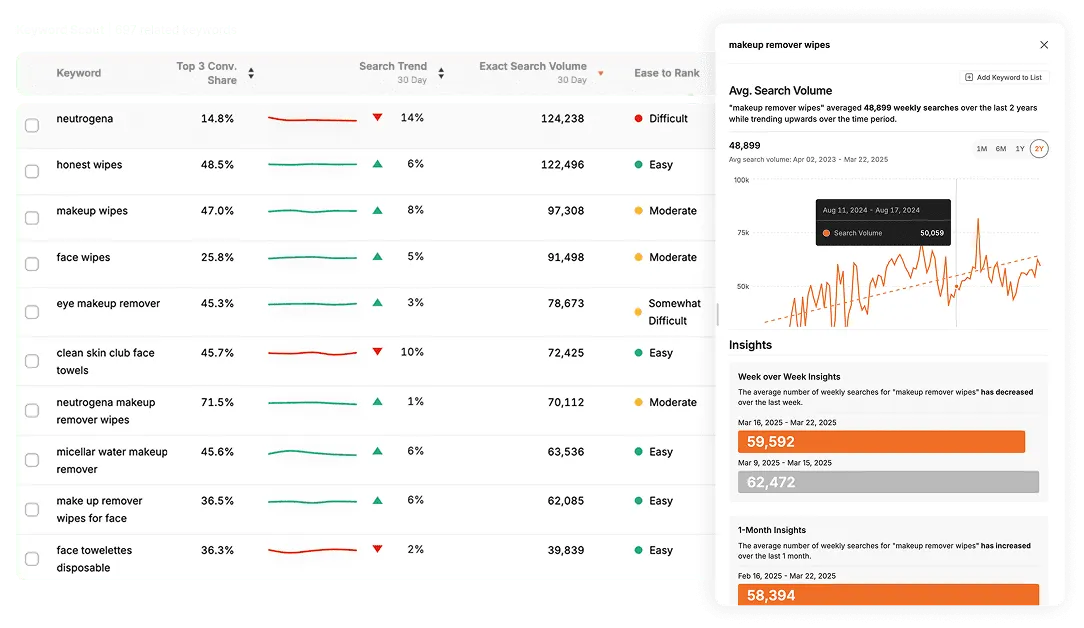Click the Keyword column header
The width and height of the screenshot is (1084, 628).
click(79, 73)
